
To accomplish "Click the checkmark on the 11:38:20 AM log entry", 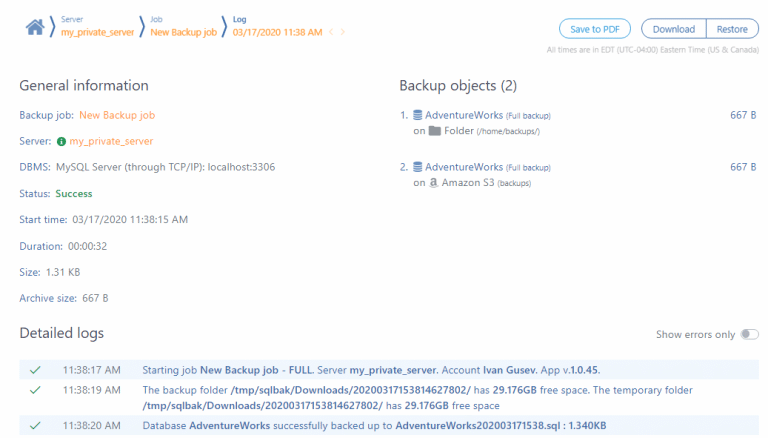I will (35, 425).
